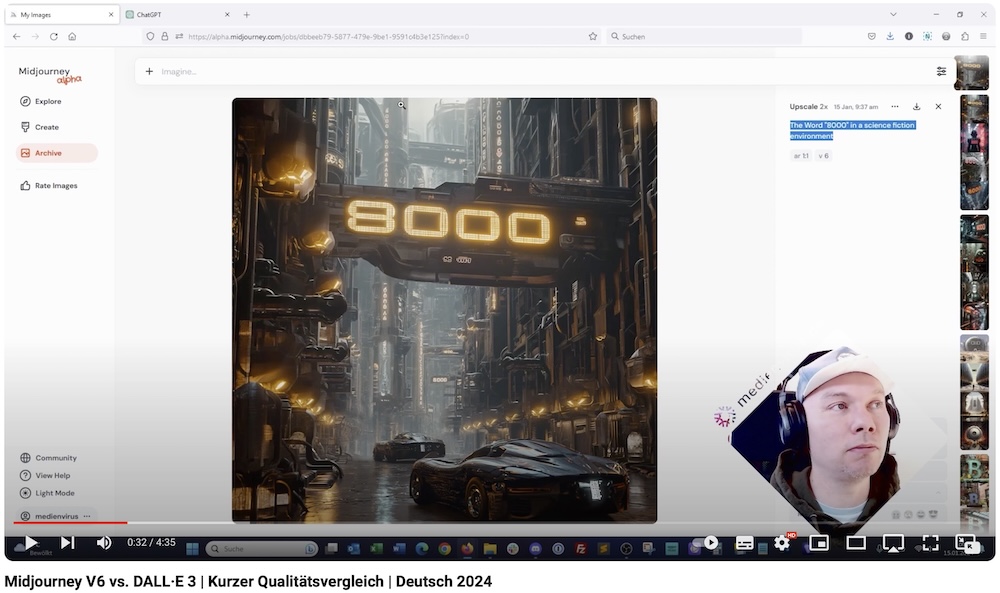Open the prompt settings sliders icon

coord(941,71)
